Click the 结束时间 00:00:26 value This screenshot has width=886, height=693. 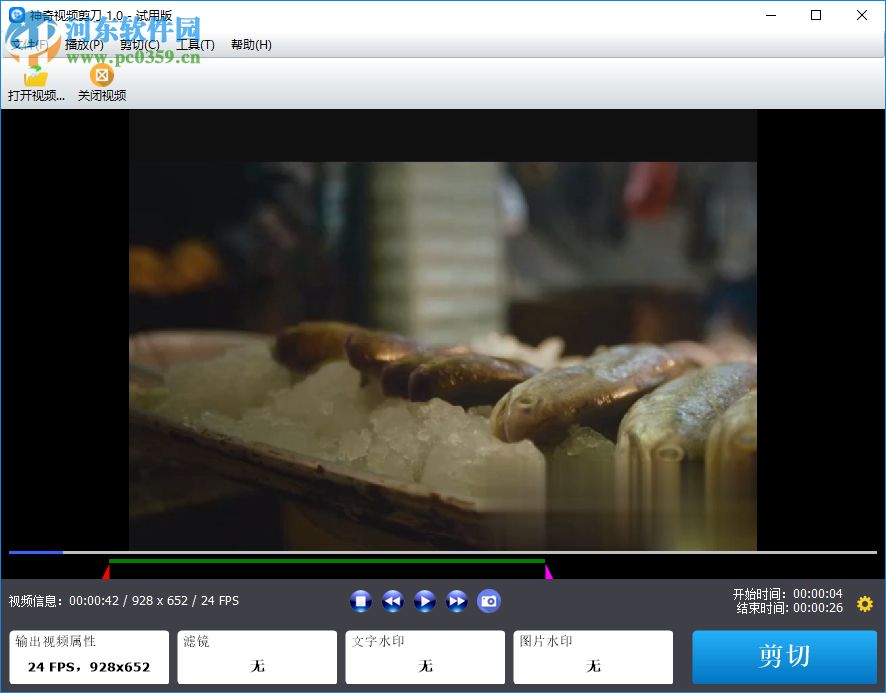click(x=818, y=608)
